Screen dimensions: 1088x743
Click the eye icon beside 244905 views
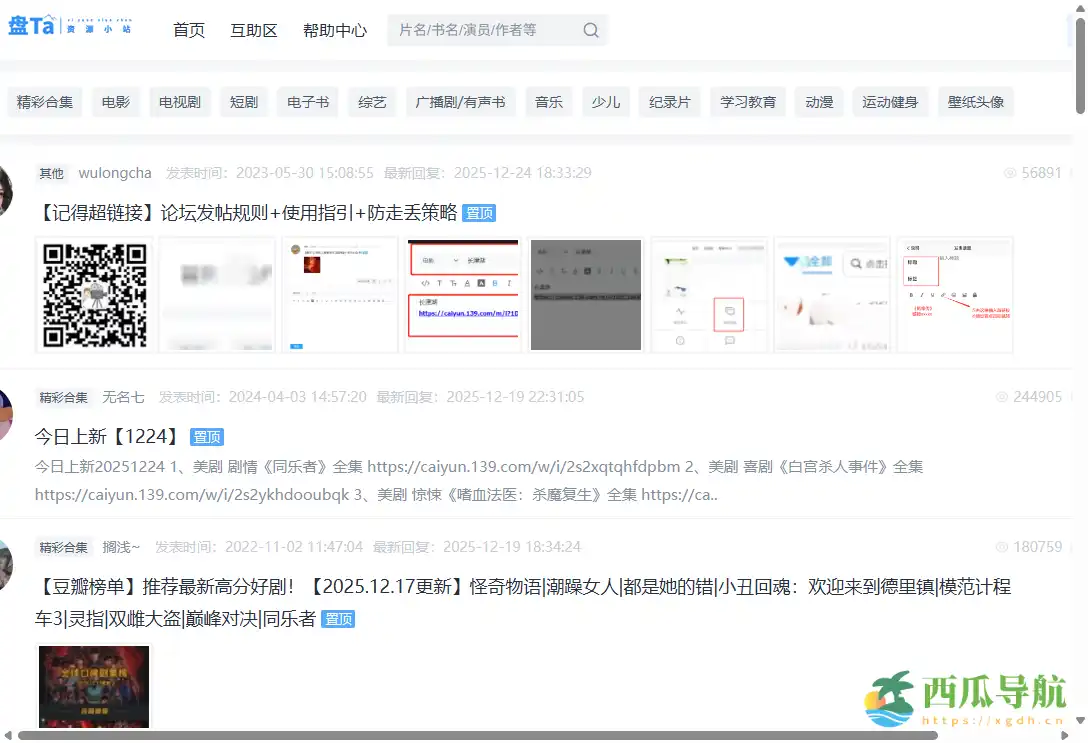tap(1001, 396)
